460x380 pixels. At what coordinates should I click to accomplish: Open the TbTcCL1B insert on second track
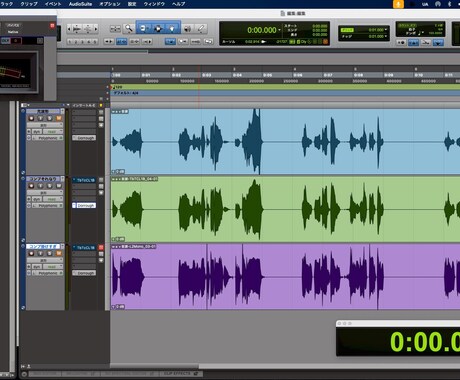pos(84,180)
